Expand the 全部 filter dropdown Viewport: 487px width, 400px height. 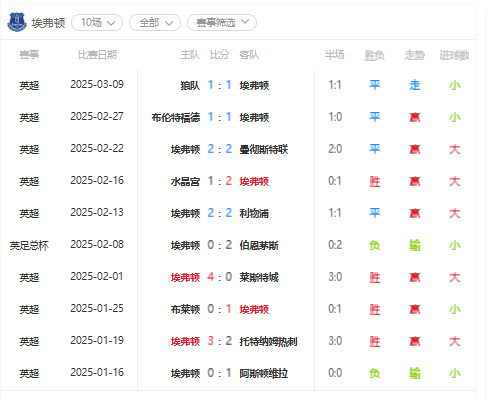click(155, 23)
